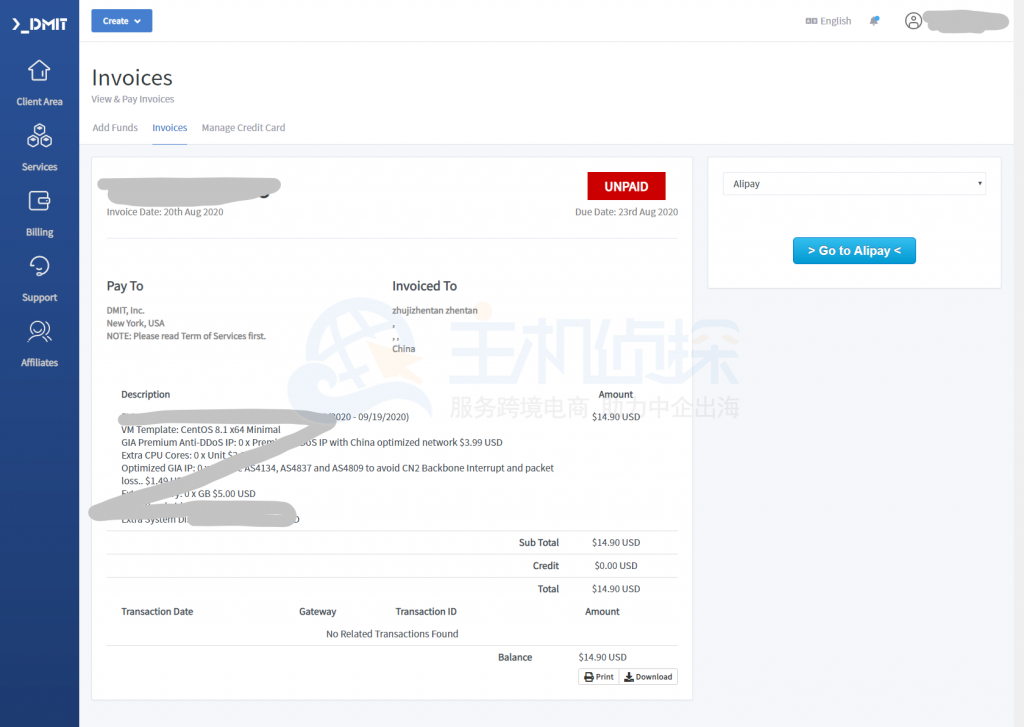
Task: Click the View & Pay Invoices subtitle
Action: (133, 99)
